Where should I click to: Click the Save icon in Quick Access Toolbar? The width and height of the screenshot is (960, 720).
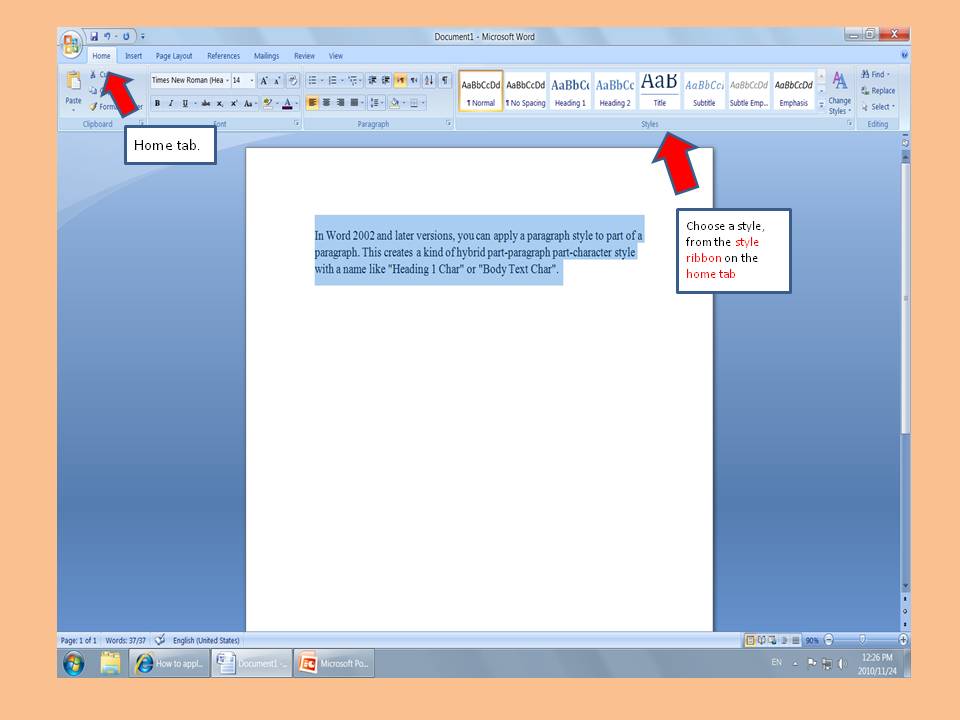click(x=94, y=37)
